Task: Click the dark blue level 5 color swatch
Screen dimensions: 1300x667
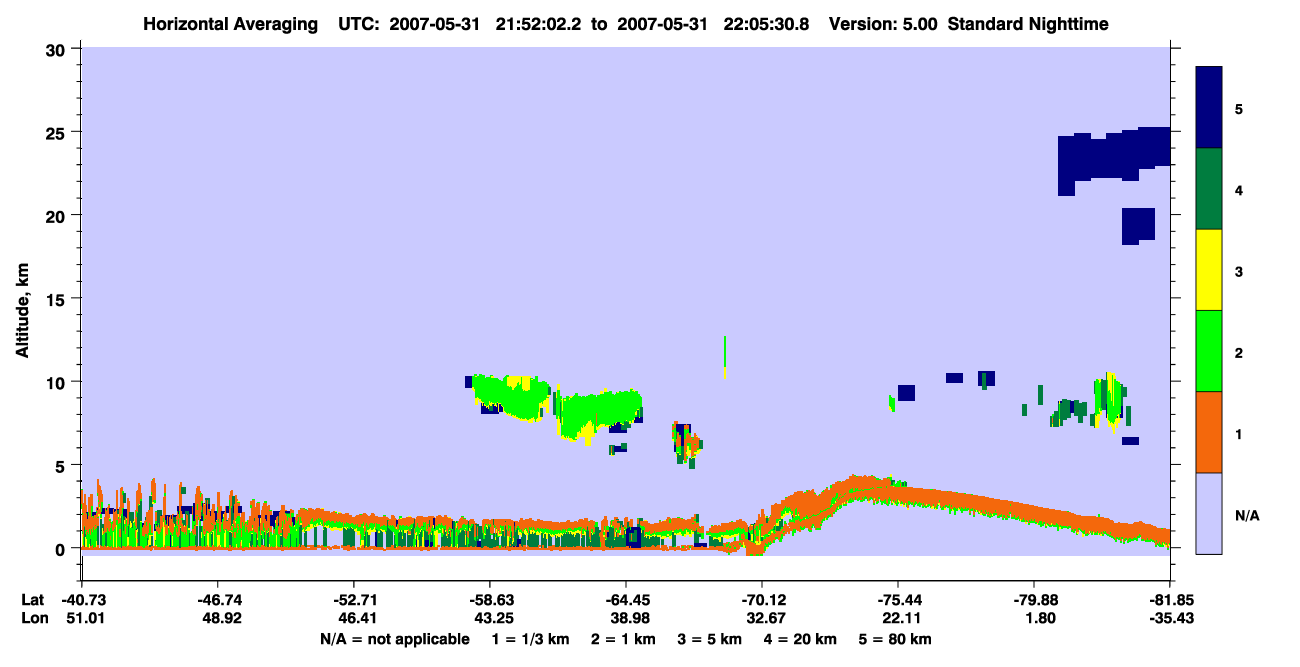Action: pyautogui.click(x=1209, y=107)
